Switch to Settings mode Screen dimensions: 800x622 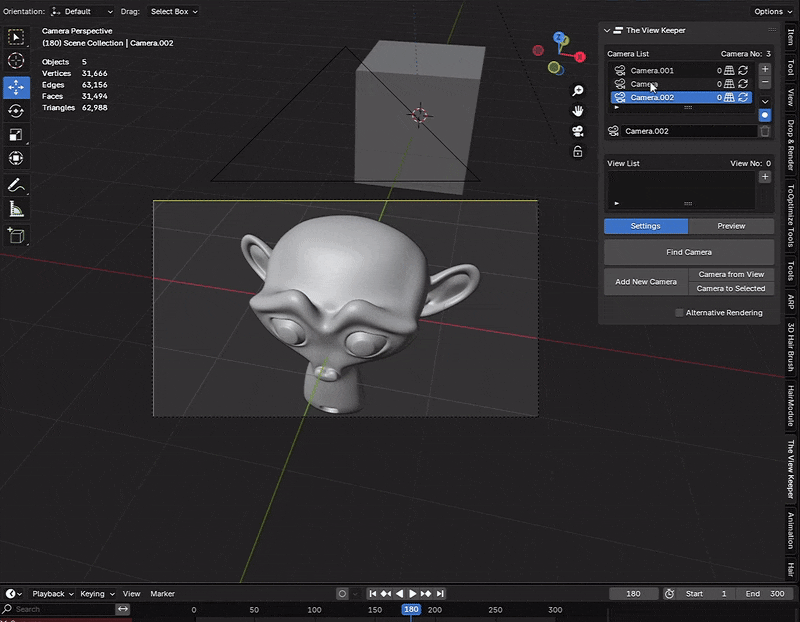[646, 226]
